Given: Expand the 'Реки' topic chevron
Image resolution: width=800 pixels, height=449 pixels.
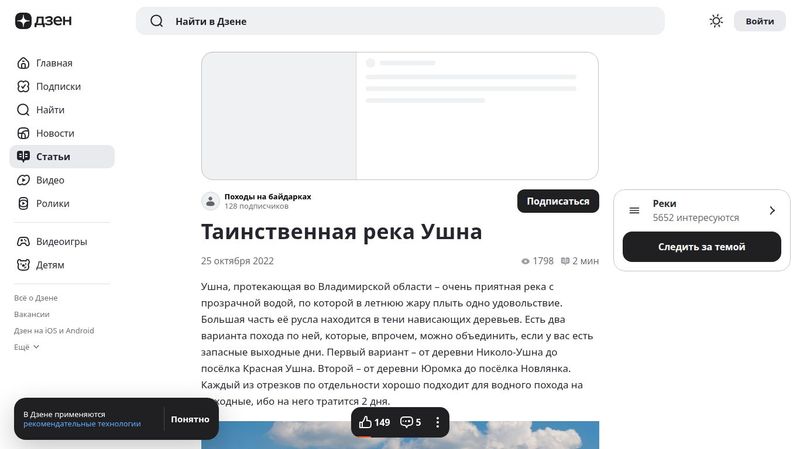Looking at the screenshot, I should coord(772,210).
